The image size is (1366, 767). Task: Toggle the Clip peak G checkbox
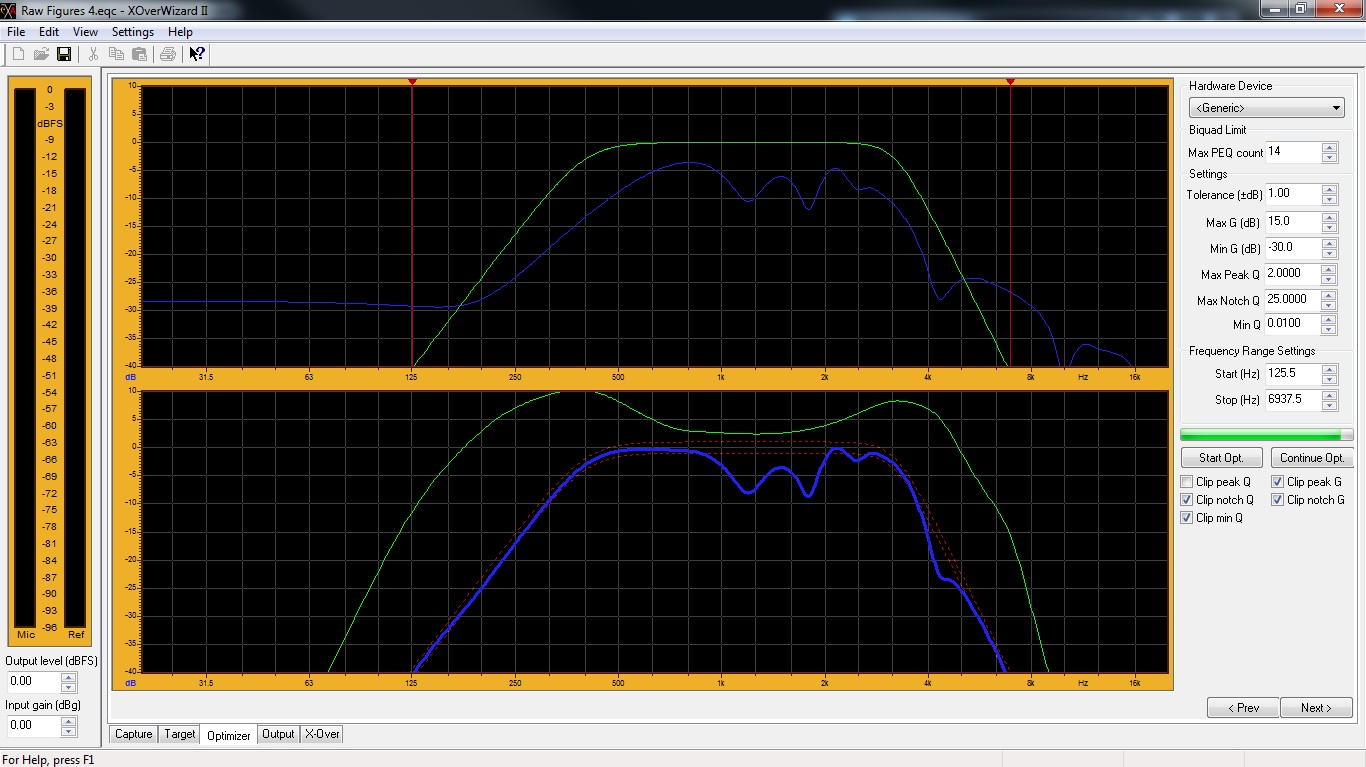[1278, 482]
